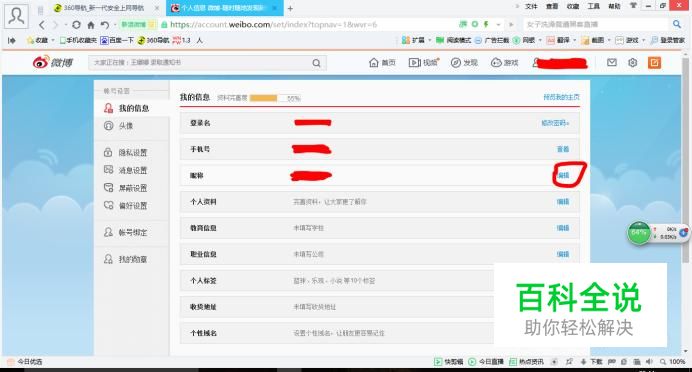
Task: Open a new browser tab with plus
Action: 290,8
